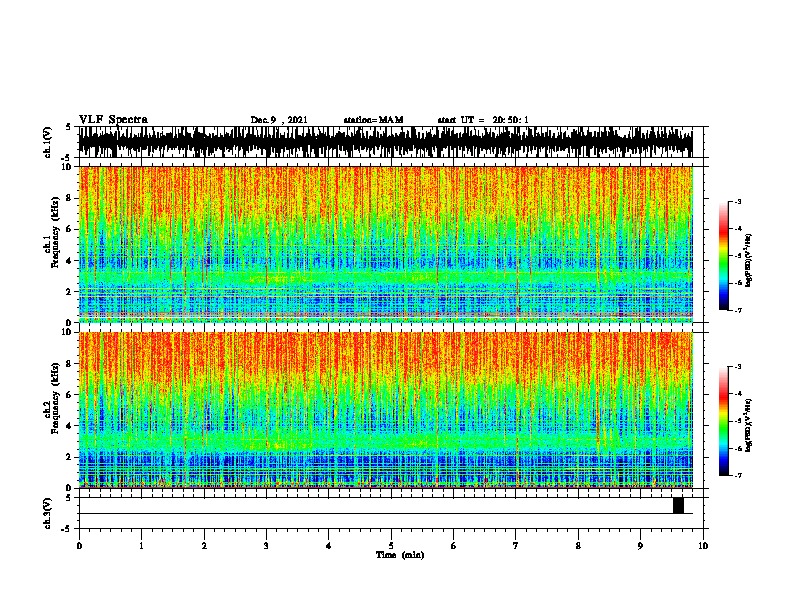Click the "-7" label on the ch.2 color bar
This screenshot has width=792, height=612.
pyautogui.click(x=738, y=475)
